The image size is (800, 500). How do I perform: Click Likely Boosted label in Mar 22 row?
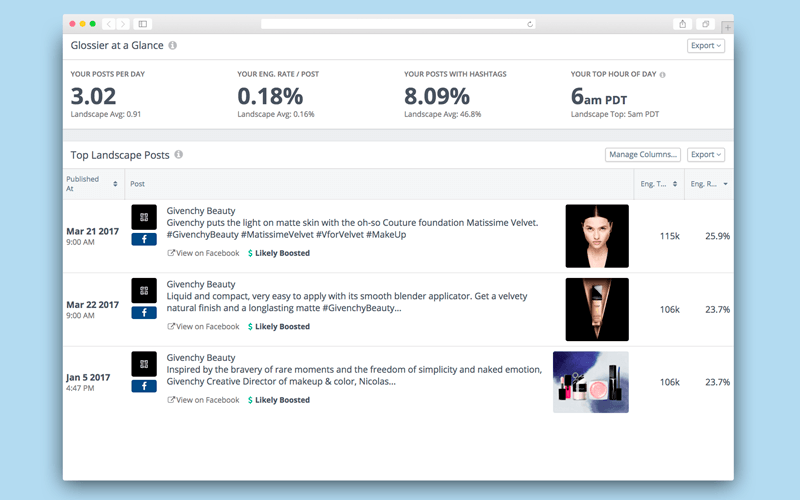[x=279, y=327]
